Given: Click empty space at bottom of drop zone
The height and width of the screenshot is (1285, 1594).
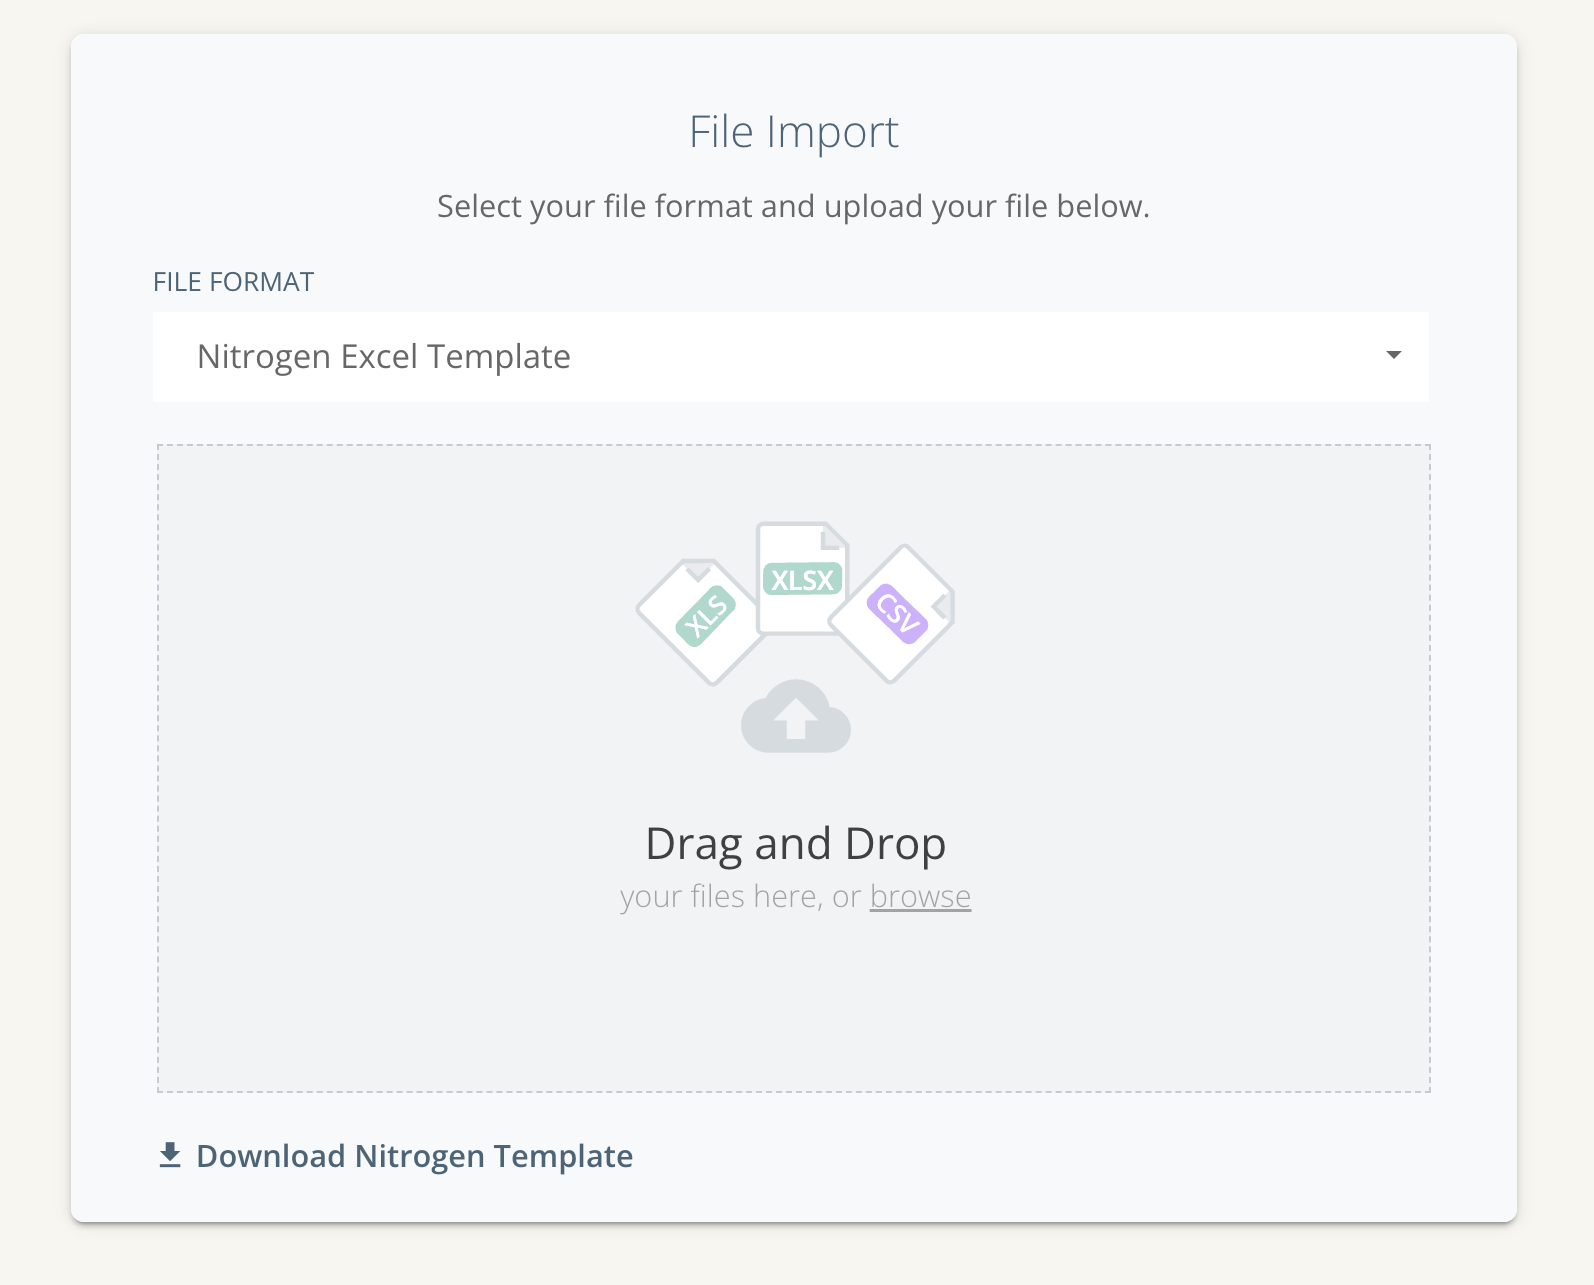Looking at the screenshot, I should (794, 1020).
